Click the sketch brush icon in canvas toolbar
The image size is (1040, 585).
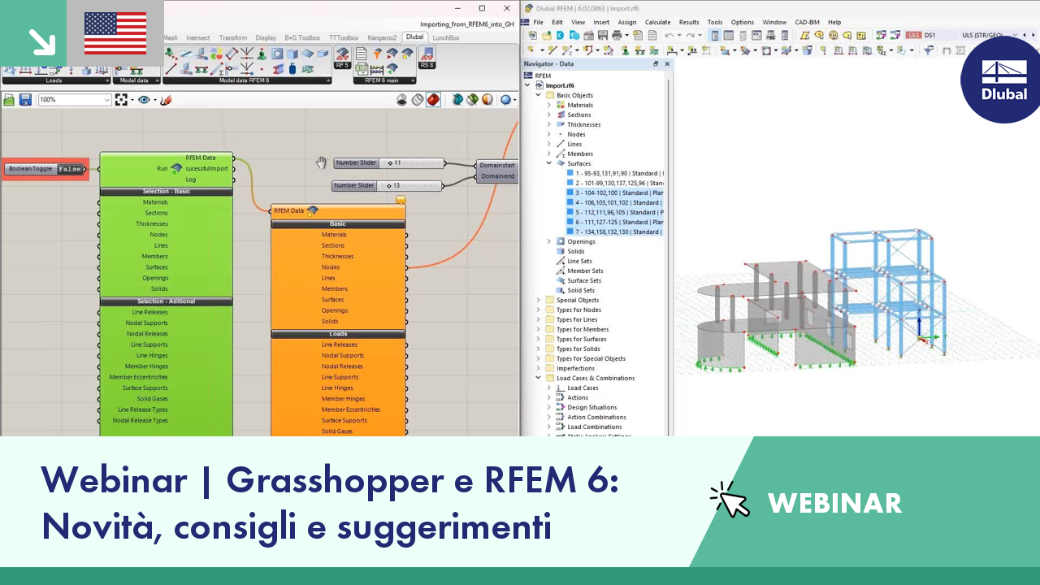[x=166, y=99]
